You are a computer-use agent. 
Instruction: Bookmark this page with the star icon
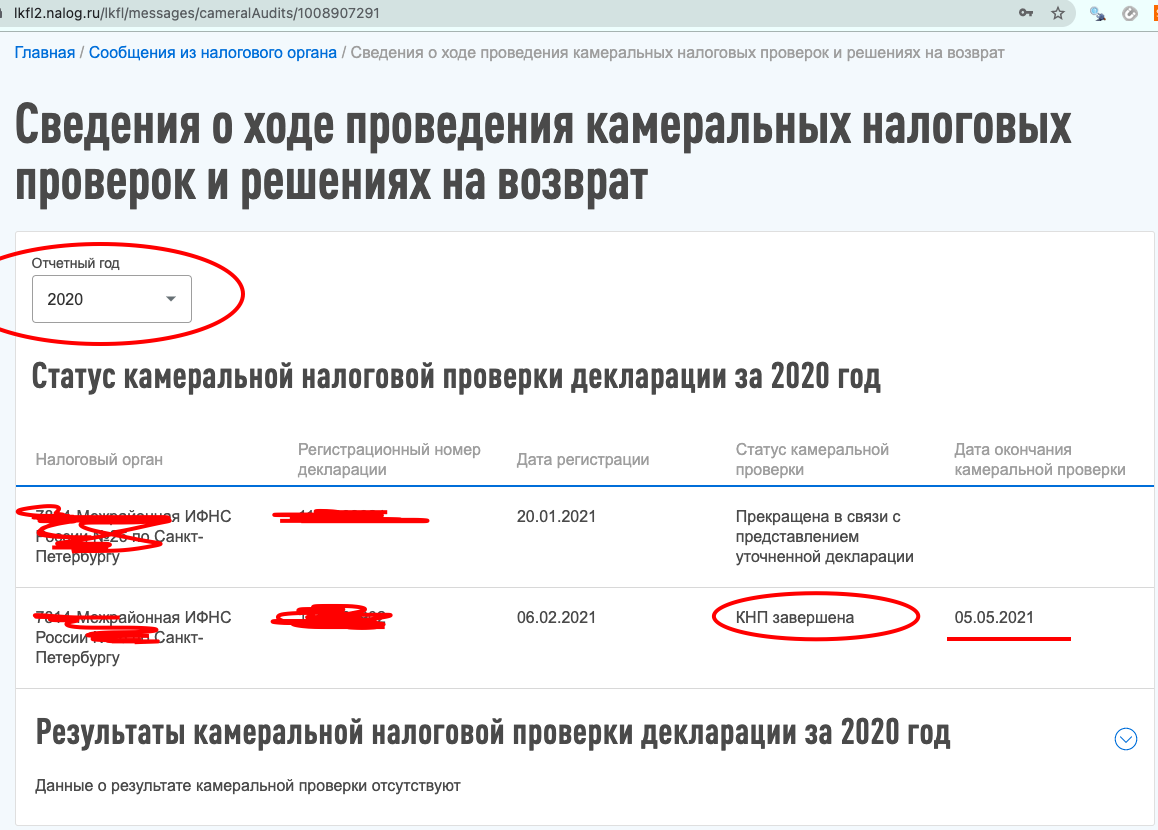pos(1058,13)
